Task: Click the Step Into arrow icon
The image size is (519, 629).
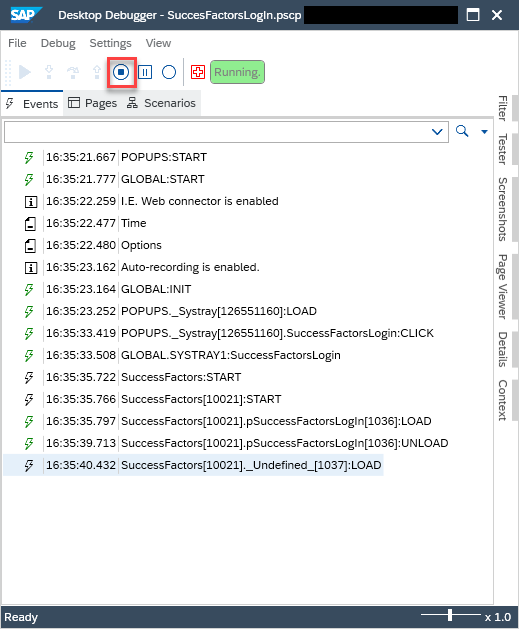Action: coord(49,72)
